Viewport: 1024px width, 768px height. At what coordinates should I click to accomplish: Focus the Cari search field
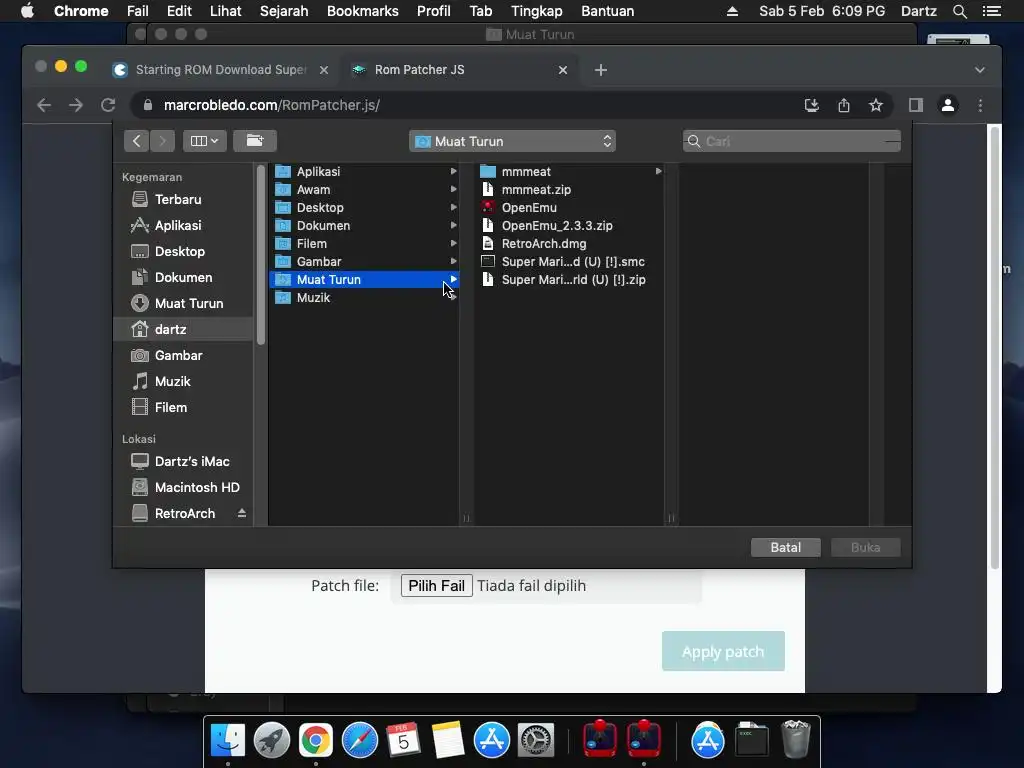792,141
